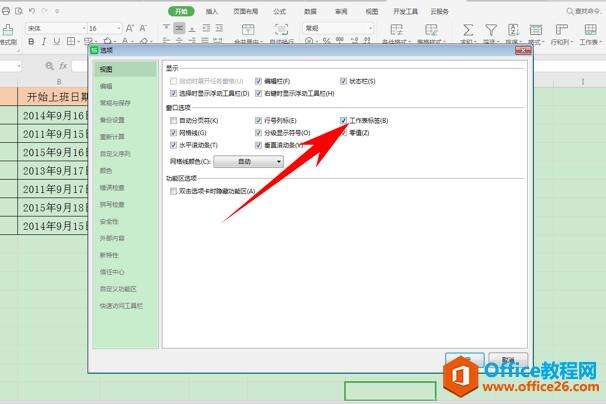
Task: Click the fill color icon in ribbon
Action: coord(108,41)
